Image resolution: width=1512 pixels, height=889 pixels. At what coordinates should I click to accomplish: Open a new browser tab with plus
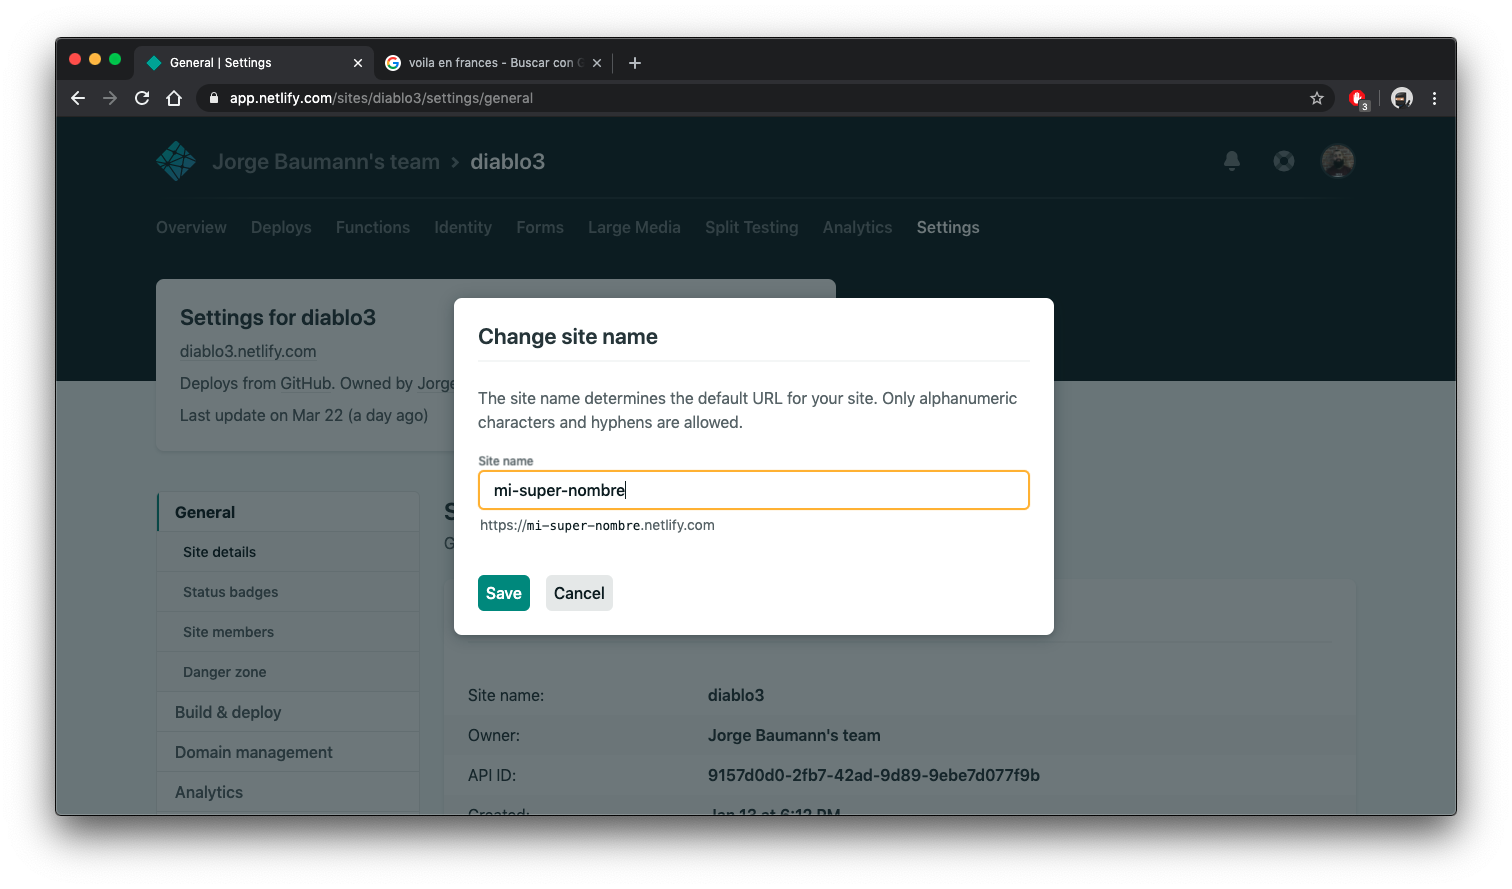(635, 63)
